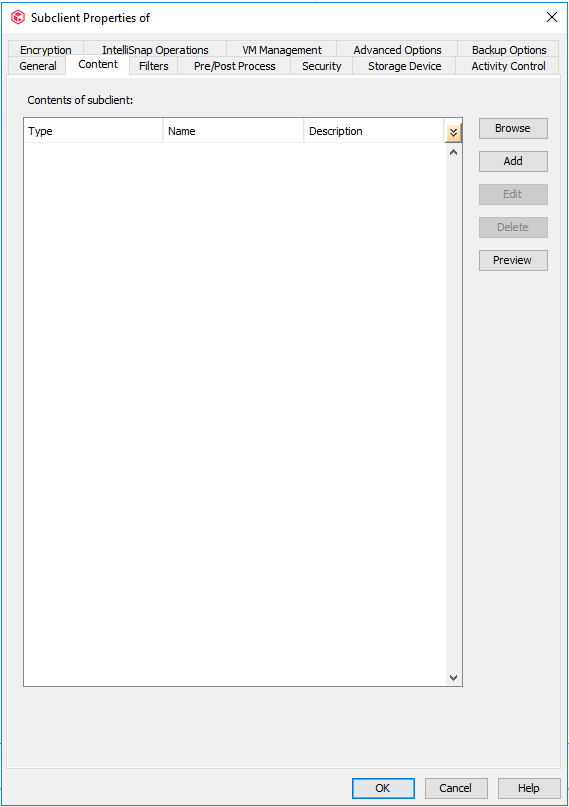This screenshot has width=569, height=807.
Task: Sort by the Name column header
Action: tap(233, 131)
